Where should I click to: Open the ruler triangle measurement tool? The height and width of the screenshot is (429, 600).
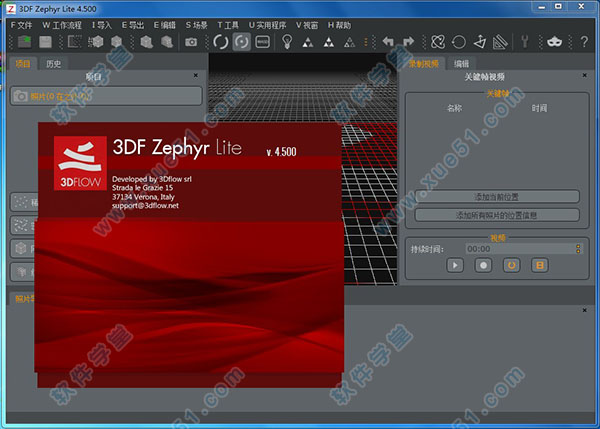(x=500, y=42)
